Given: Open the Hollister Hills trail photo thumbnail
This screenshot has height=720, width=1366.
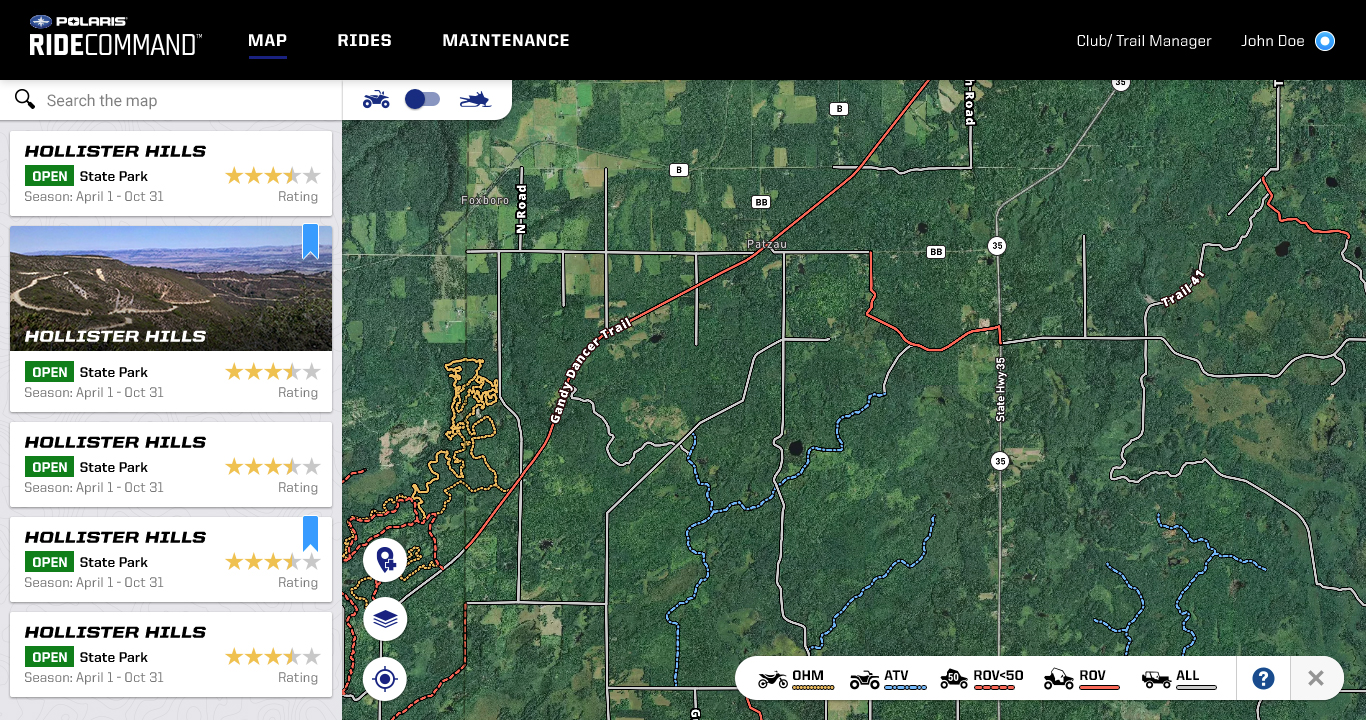Looking at the screenshot, I should (x=171, y=288).
